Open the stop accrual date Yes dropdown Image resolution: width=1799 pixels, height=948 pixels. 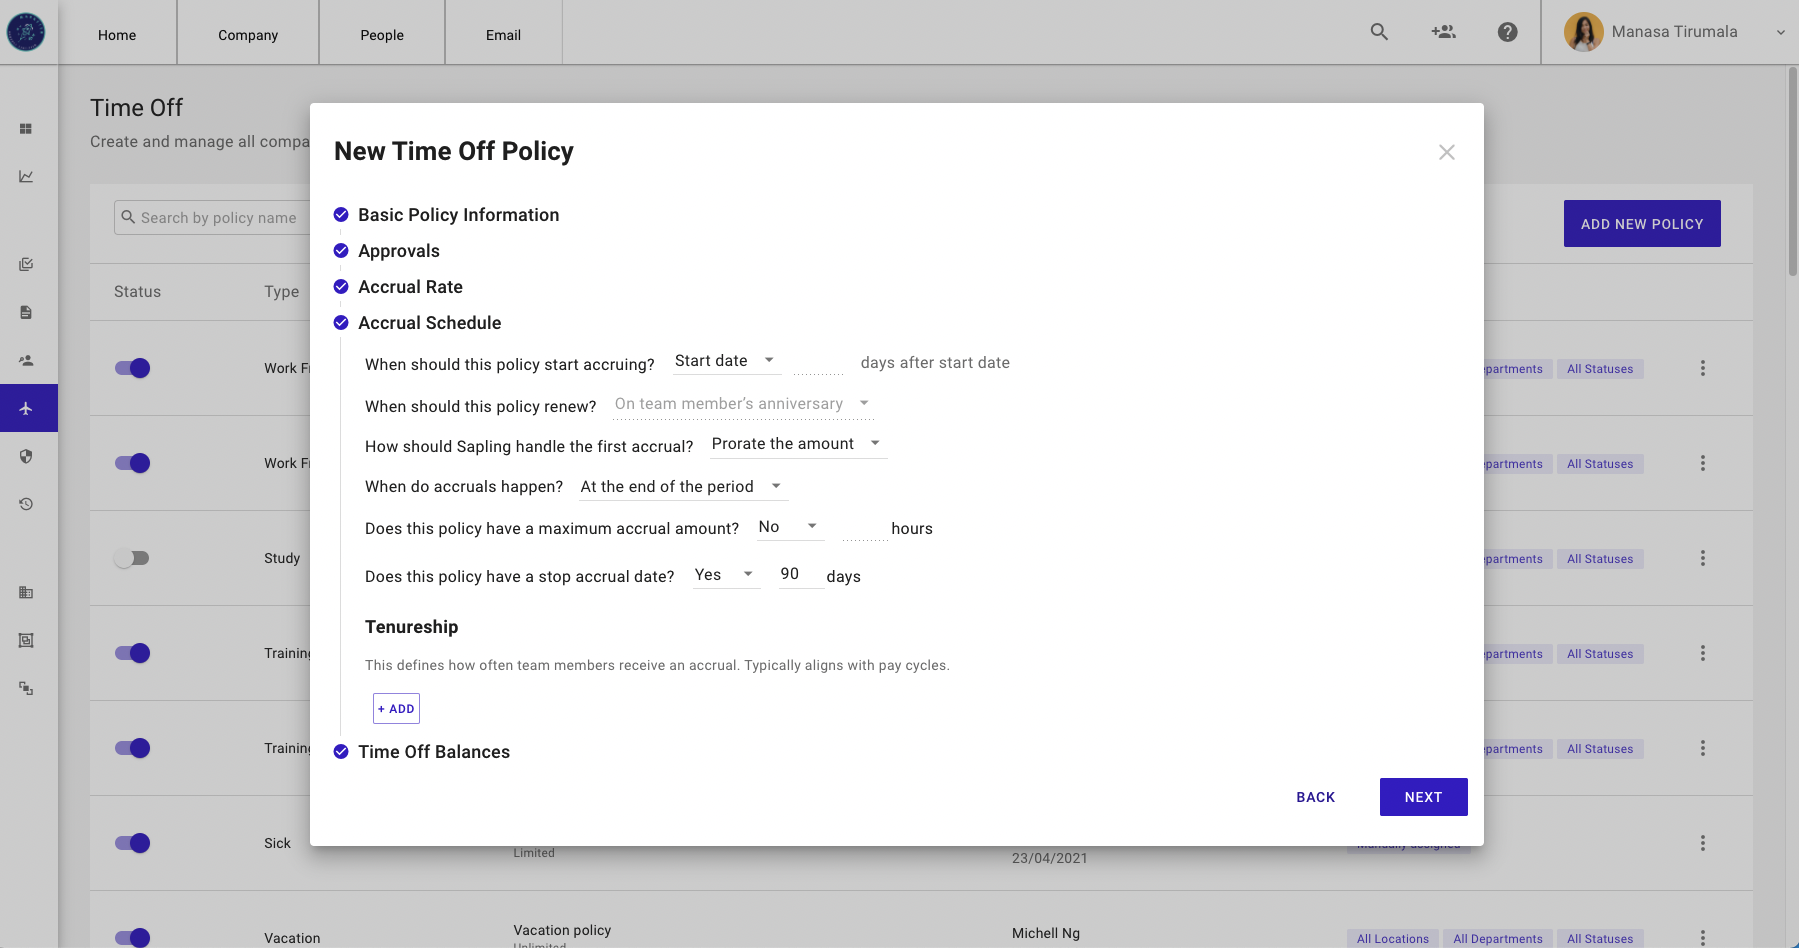pos(725,575)
